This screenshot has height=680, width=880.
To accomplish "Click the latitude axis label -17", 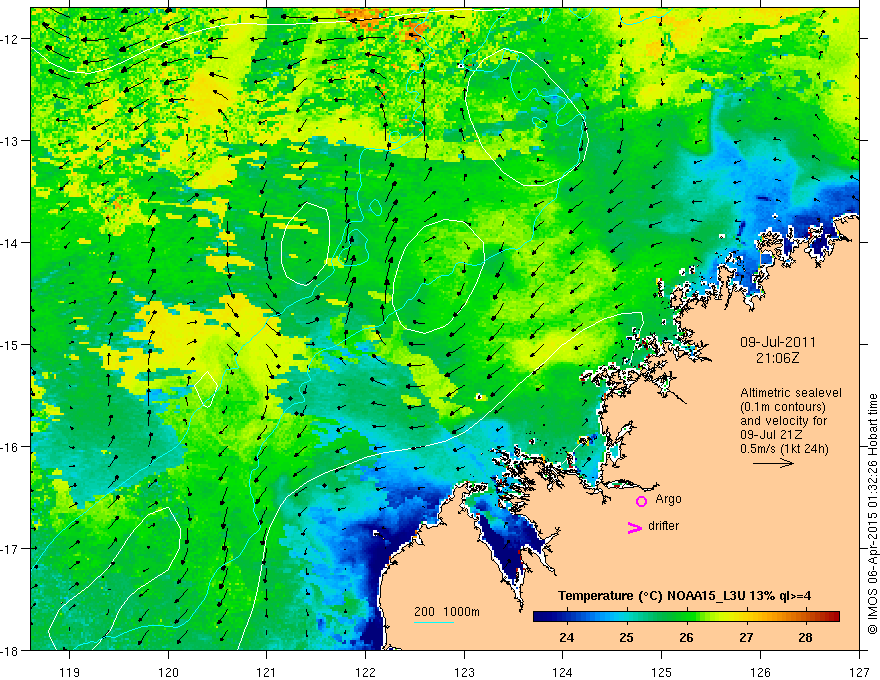I will coord(11,548).
